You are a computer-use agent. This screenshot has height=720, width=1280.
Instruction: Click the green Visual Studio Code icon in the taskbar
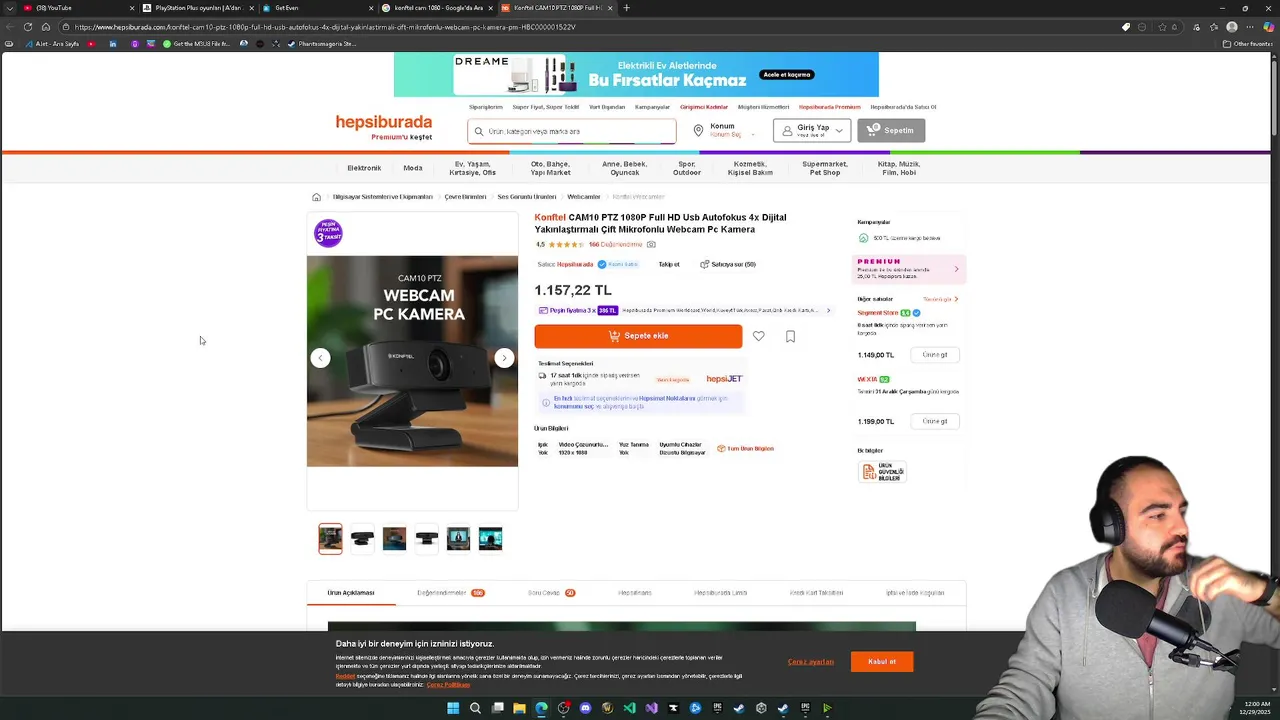629,708
